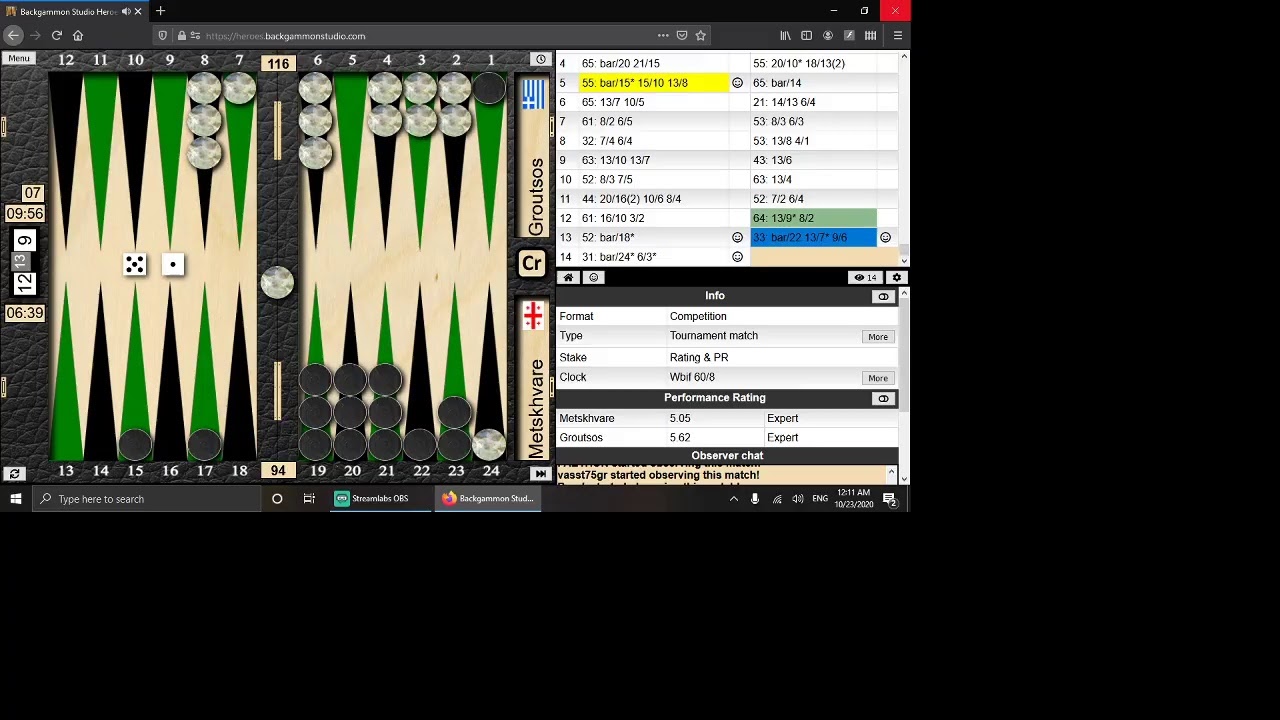The width and height of the screenshot is (1280, 720).
Task: Open the Firefox library icon
Action: (785, 36)
